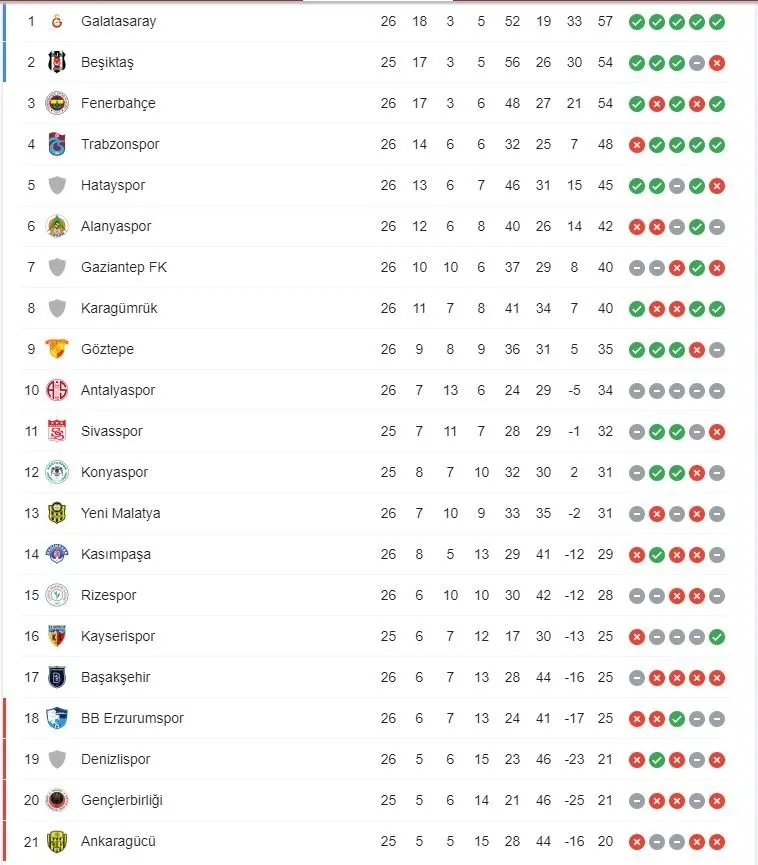Click the Alanyaspor club crest icon
The width and height of the screenshot is (758, 865).
click(57, 226)
